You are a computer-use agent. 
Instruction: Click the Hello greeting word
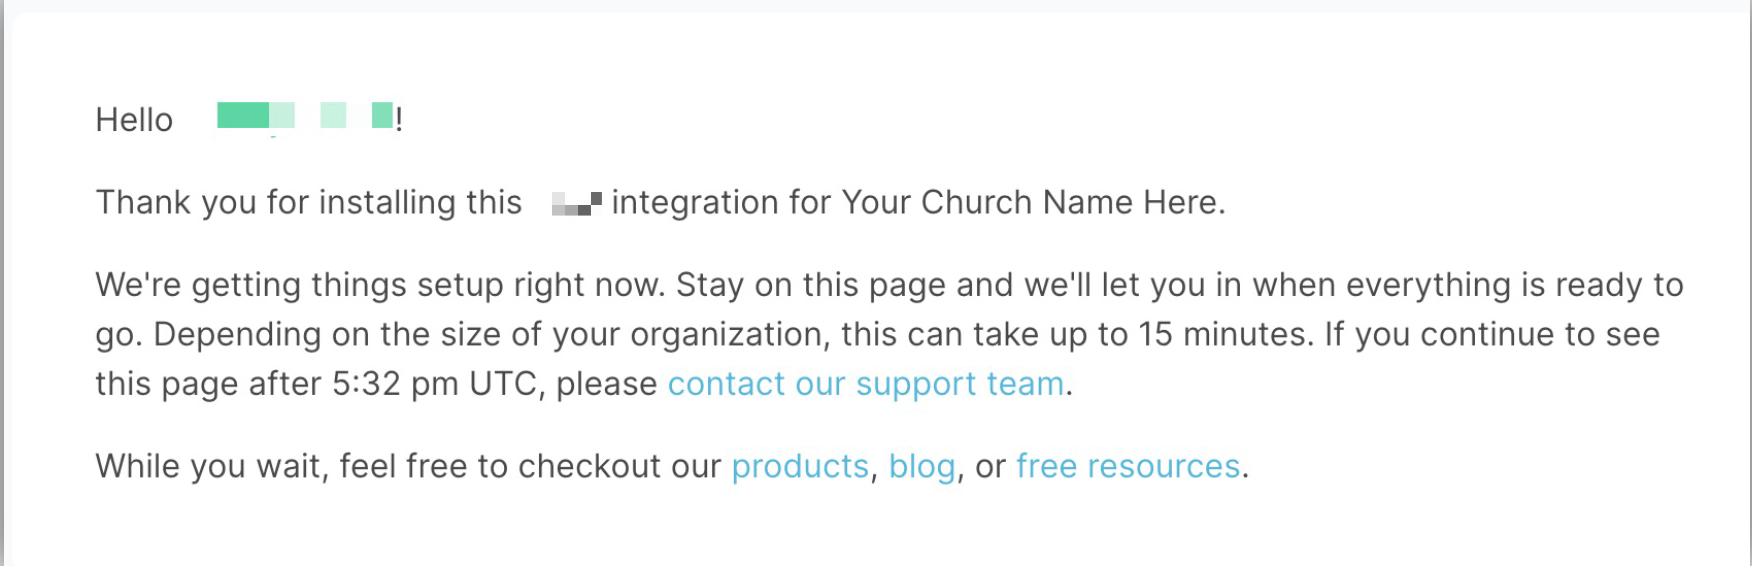134,120
